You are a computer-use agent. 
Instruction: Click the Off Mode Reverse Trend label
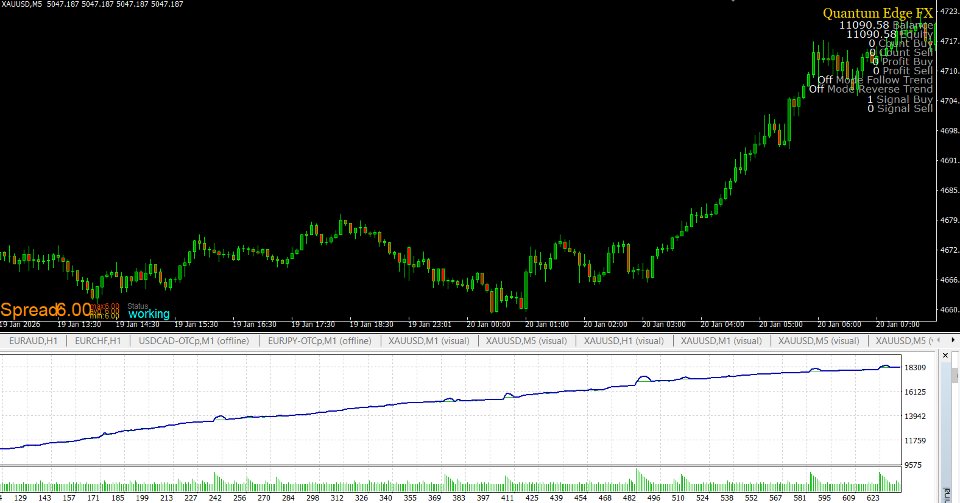tap(871, 89)
